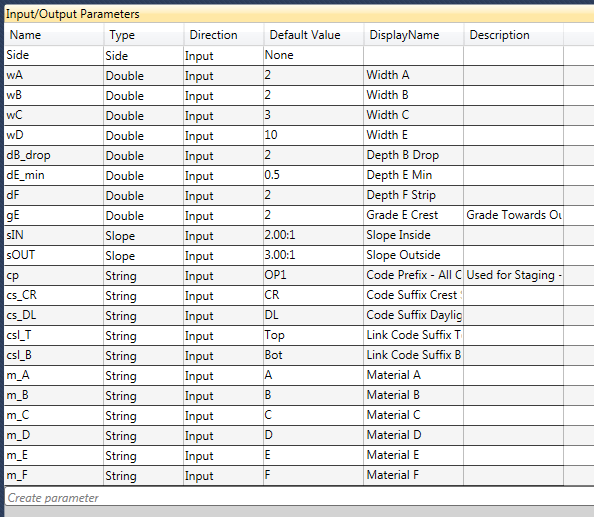Viewport: 594px width, 517px height.
Task: Select the 'wB' parameter name cell
Action: (x=54, y=95)
